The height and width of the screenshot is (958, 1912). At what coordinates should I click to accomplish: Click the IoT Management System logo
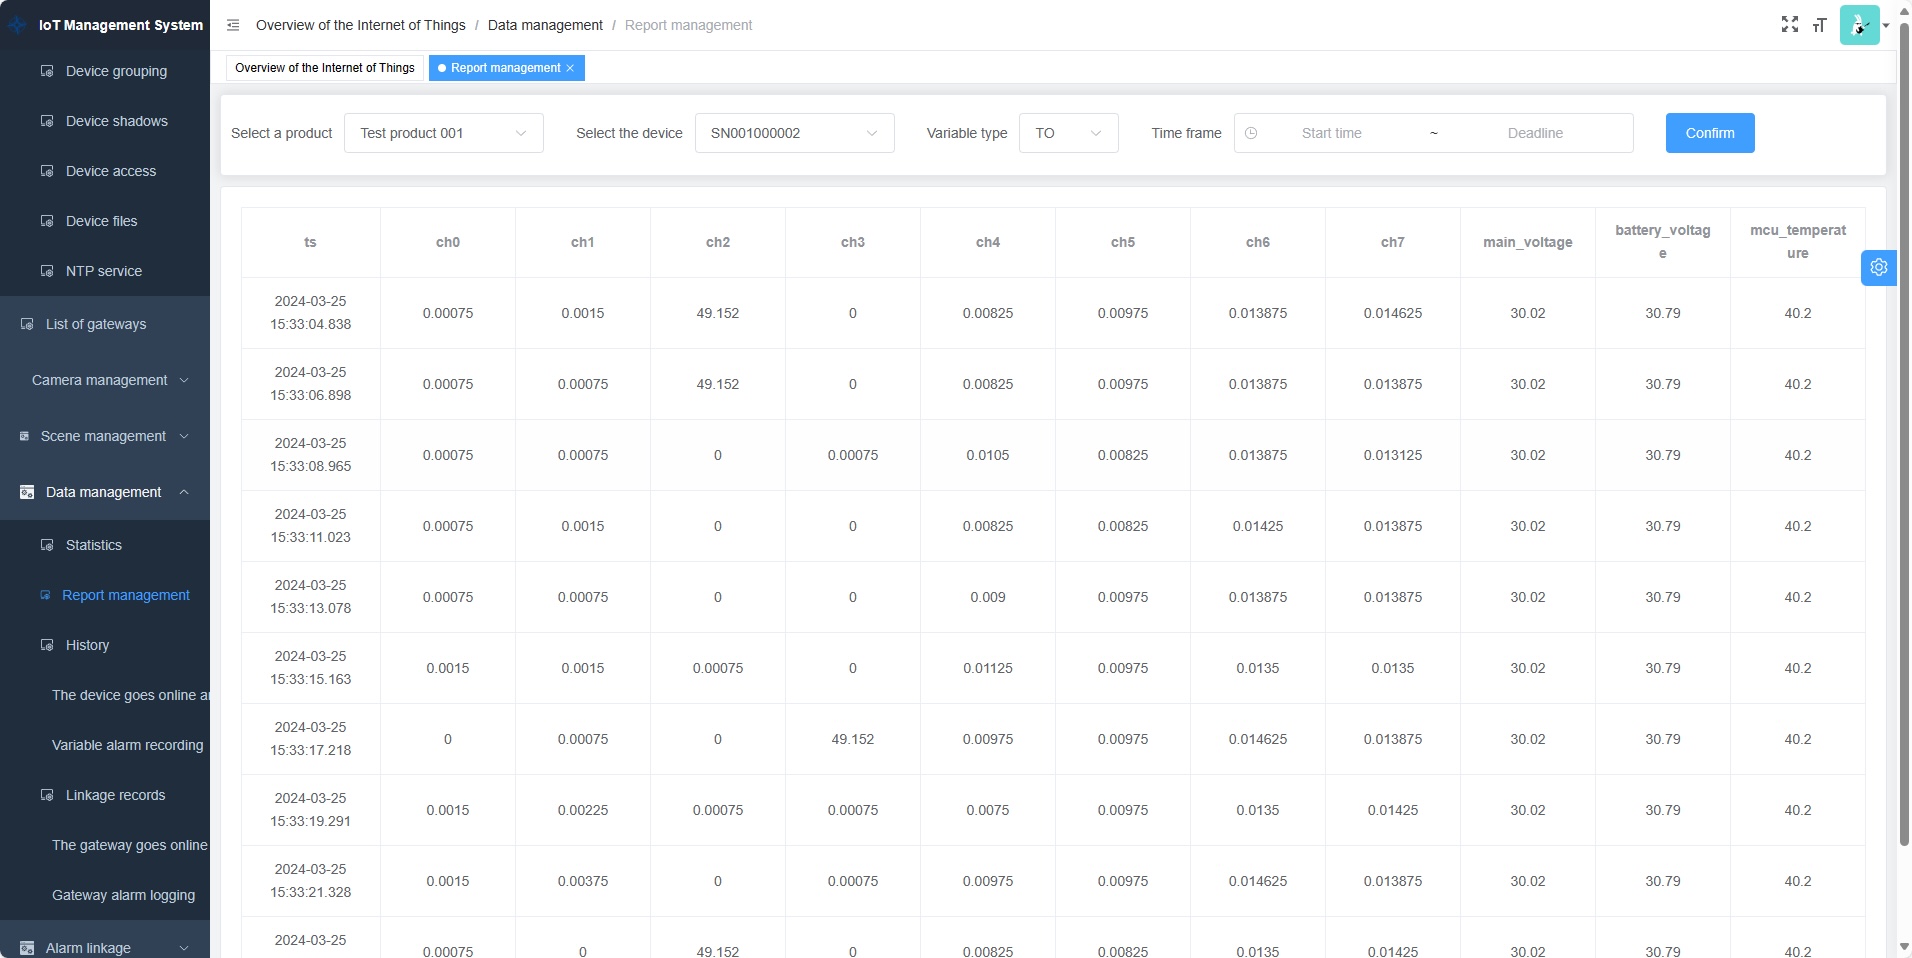[x=18, y=25]
